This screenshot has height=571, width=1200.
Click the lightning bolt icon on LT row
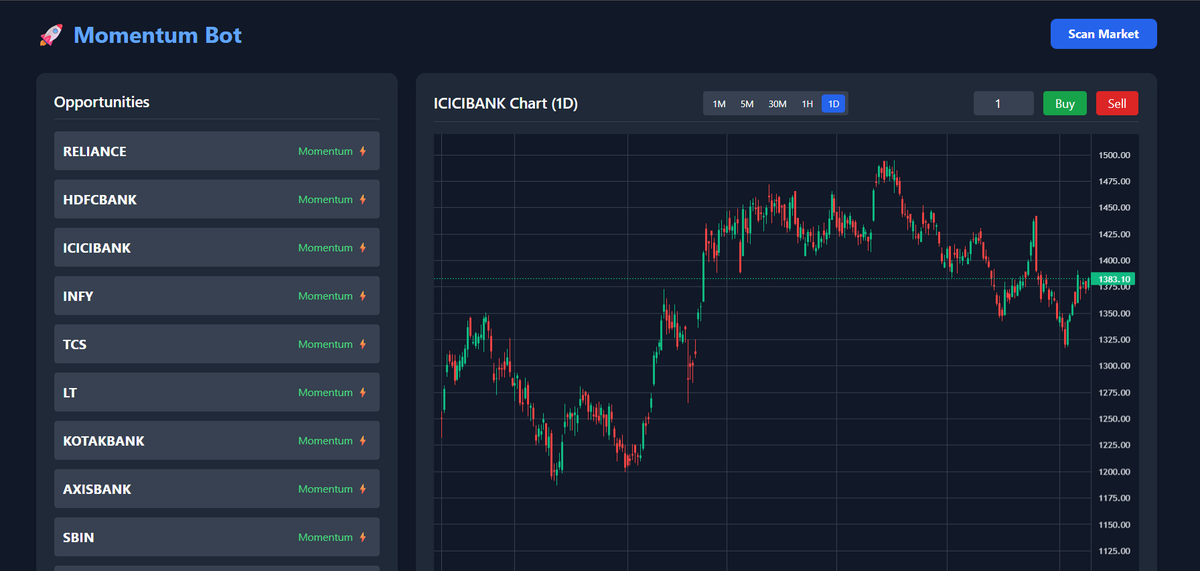[x=363, y=392]
